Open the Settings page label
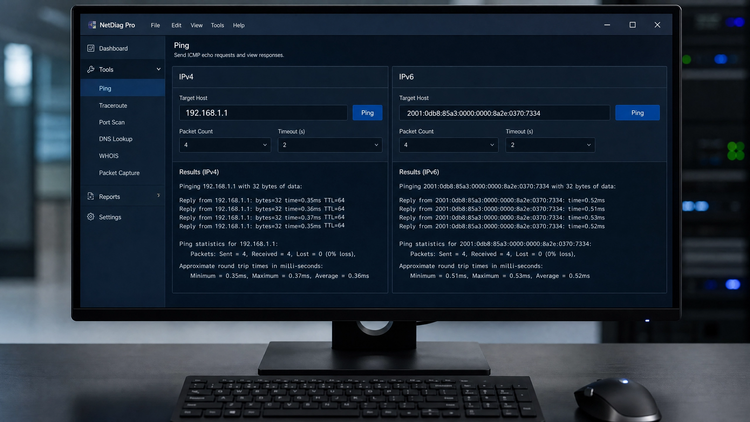Screen dimensions: 750x422 [x=110, y=217]
